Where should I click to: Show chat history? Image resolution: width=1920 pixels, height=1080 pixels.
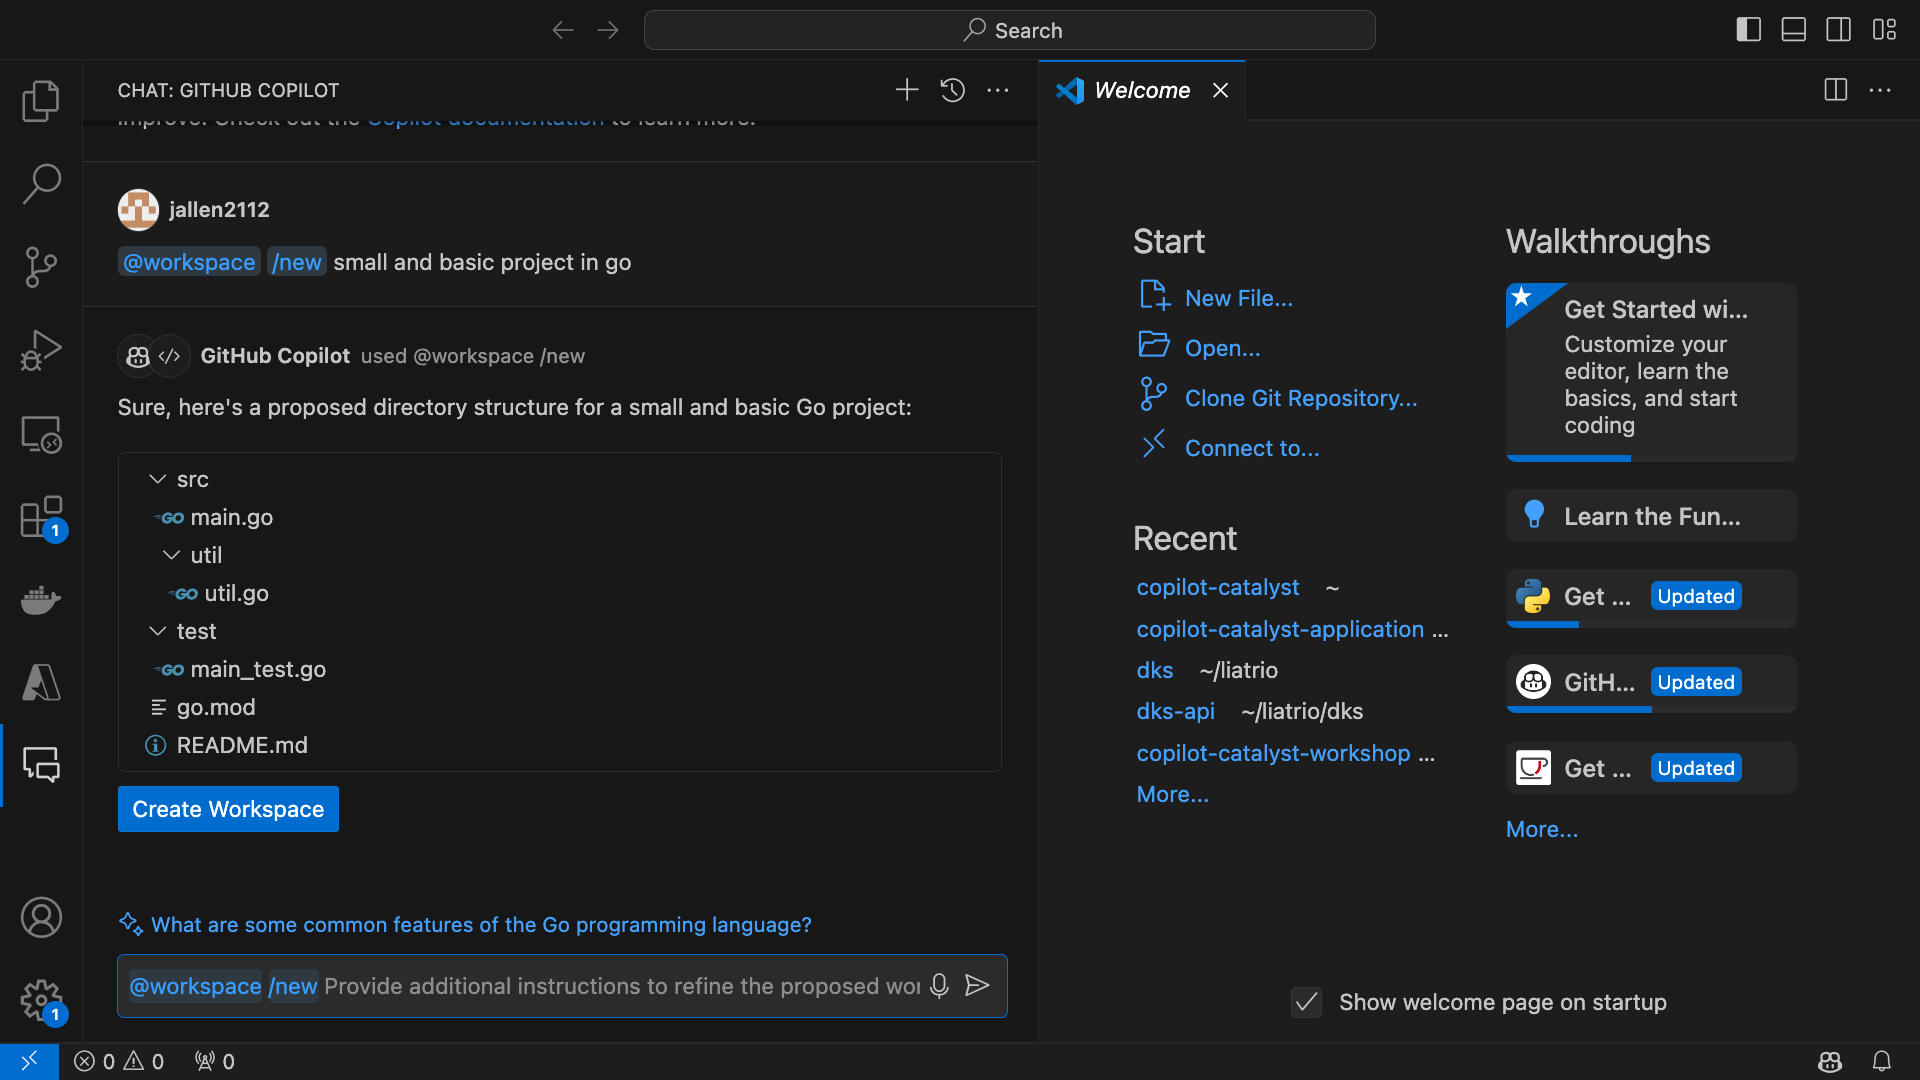(x=953, y=90)
